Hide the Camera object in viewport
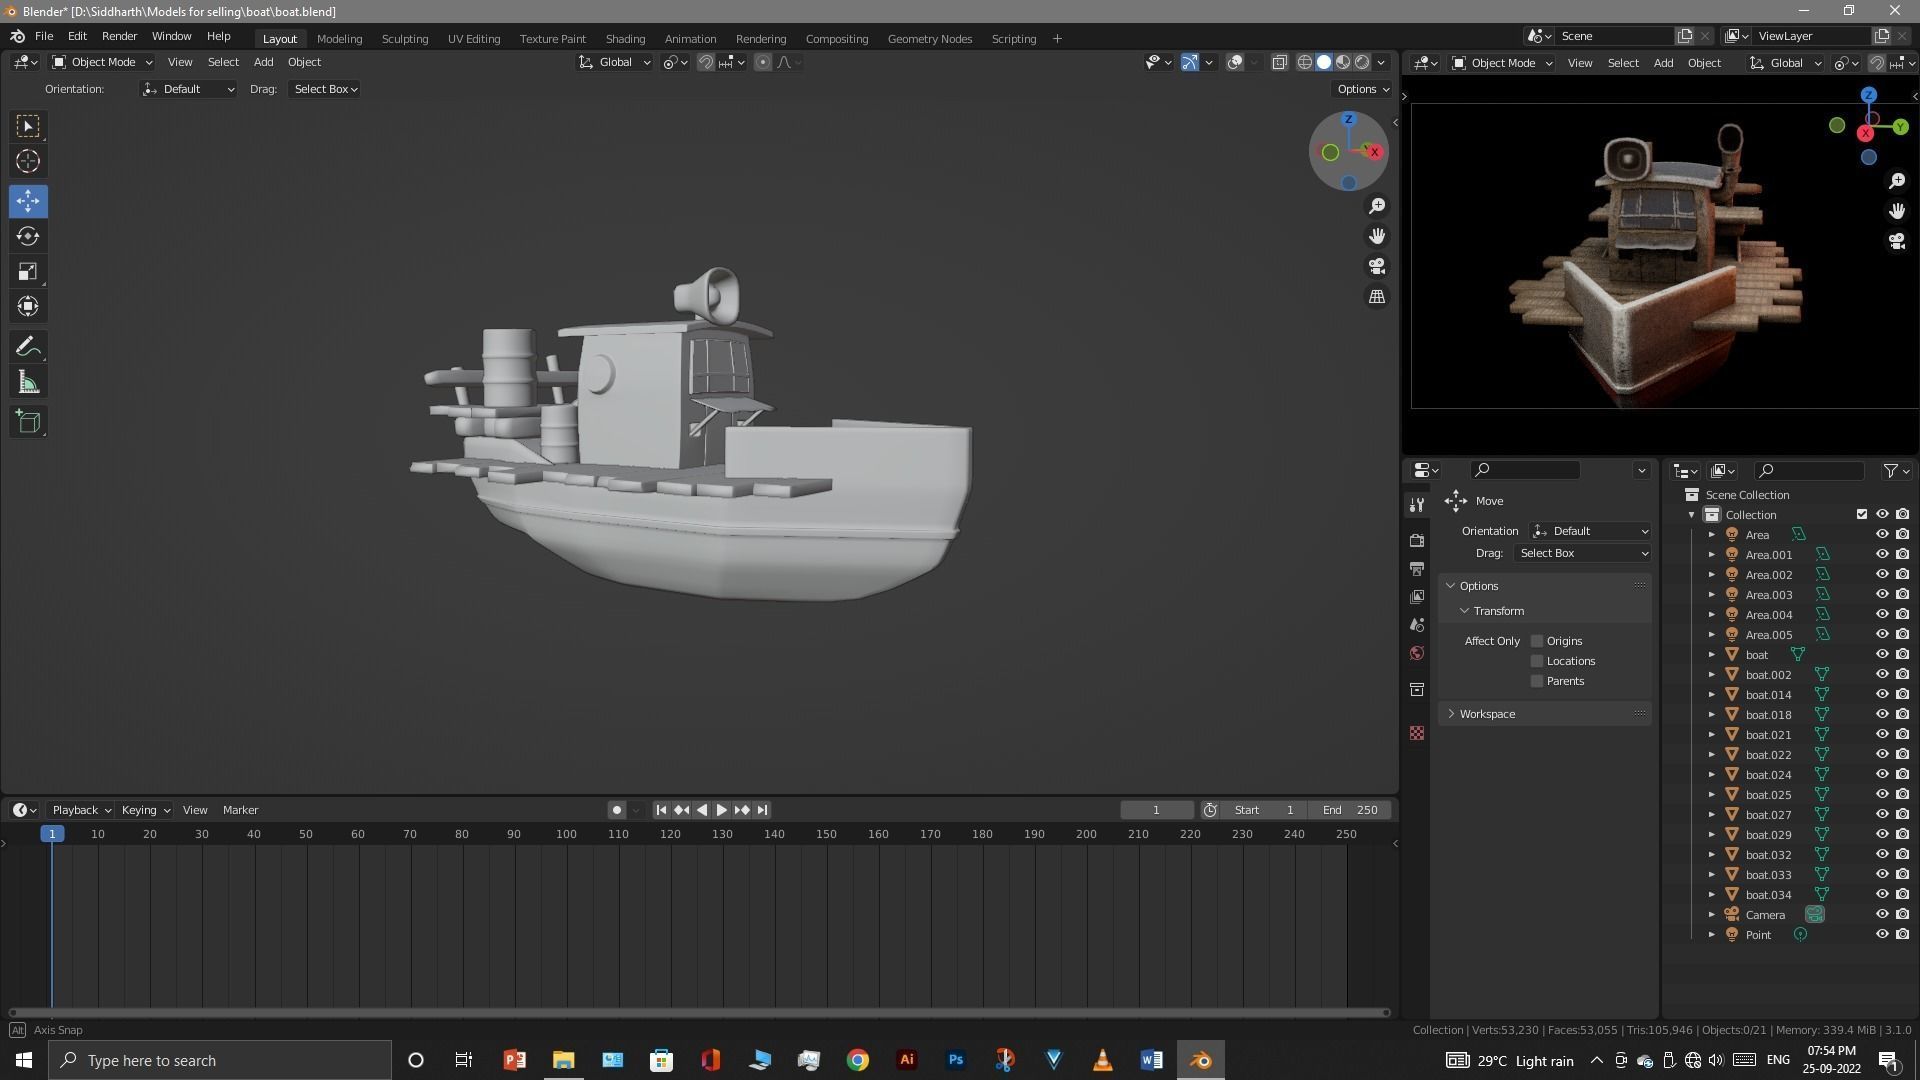The height and width of the screenshot is (1080, 1920). tap(1881, 914)
